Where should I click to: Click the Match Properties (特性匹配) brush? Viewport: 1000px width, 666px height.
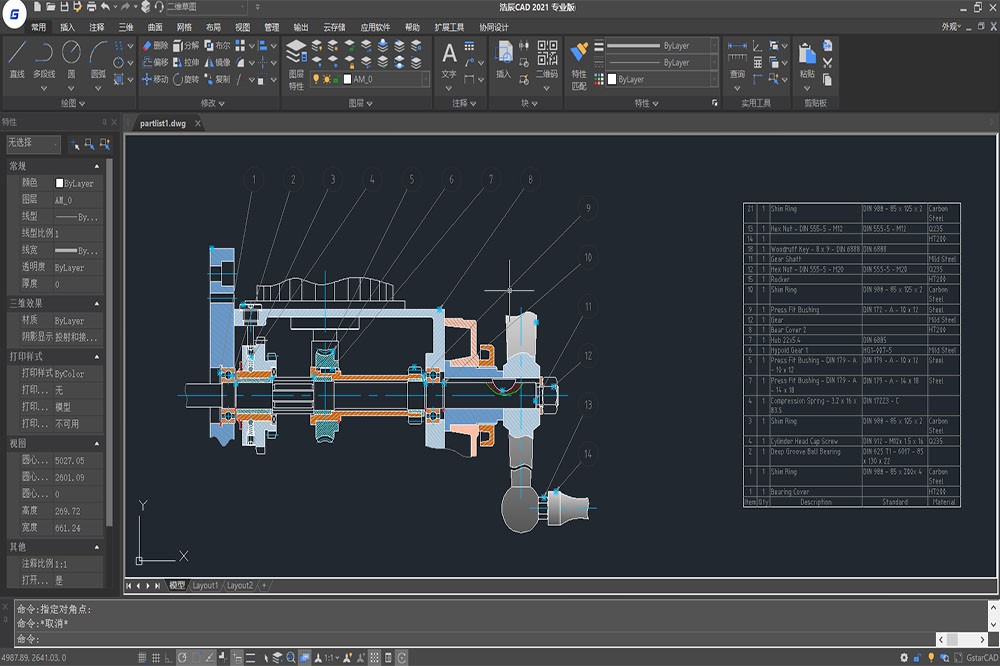click(579, 66)
